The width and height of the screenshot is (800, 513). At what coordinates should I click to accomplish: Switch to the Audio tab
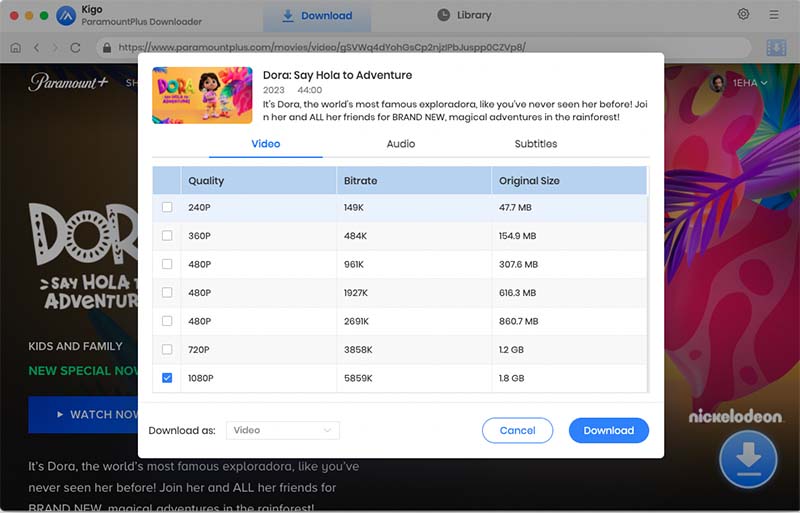pos(401,144)
